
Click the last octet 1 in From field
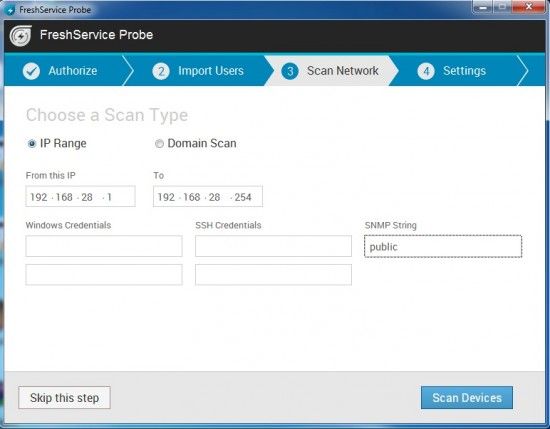pos(109,197)
